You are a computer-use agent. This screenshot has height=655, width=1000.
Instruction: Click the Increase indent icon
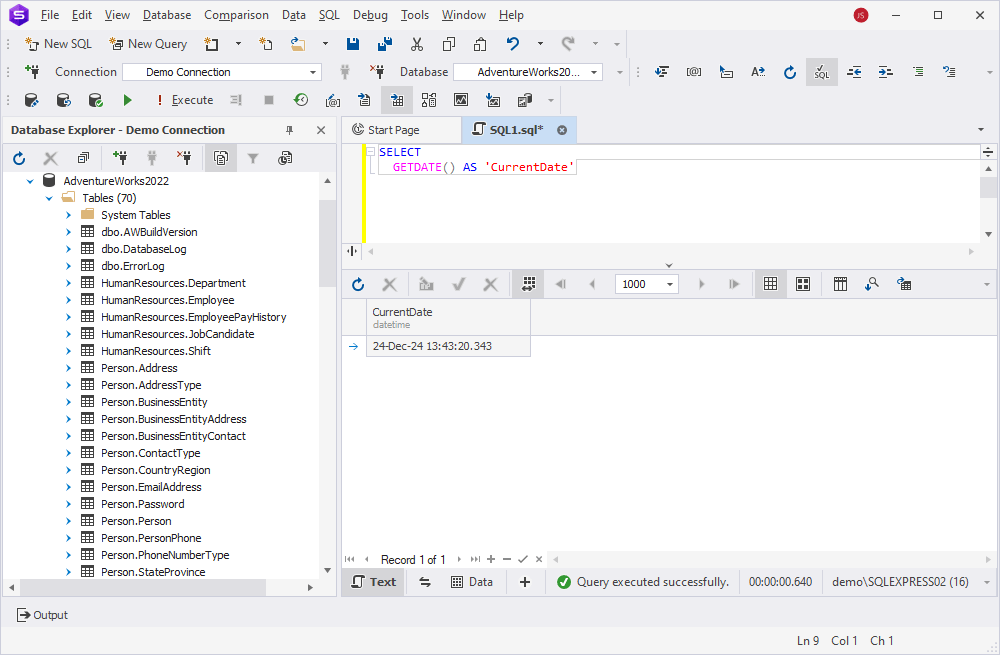[x=885, y=72]
